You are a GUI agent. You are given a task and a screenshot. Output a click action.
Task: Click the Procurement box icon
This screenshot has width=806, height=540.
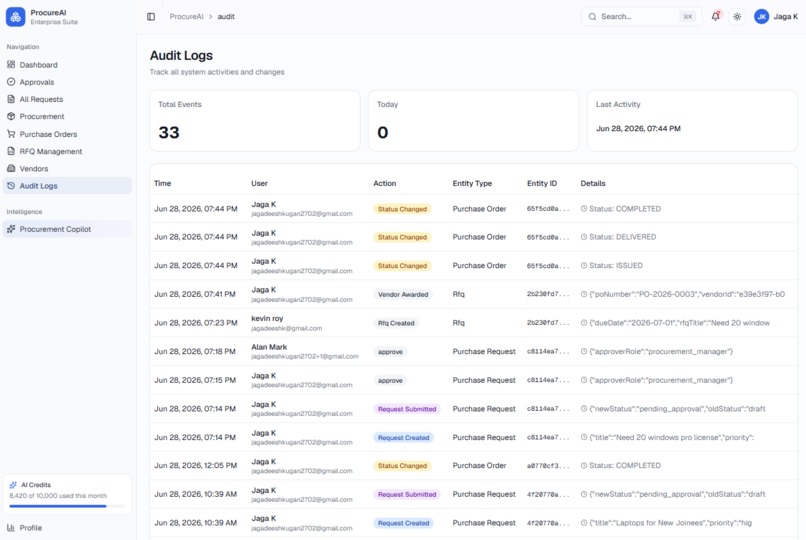tap(11, 116)
